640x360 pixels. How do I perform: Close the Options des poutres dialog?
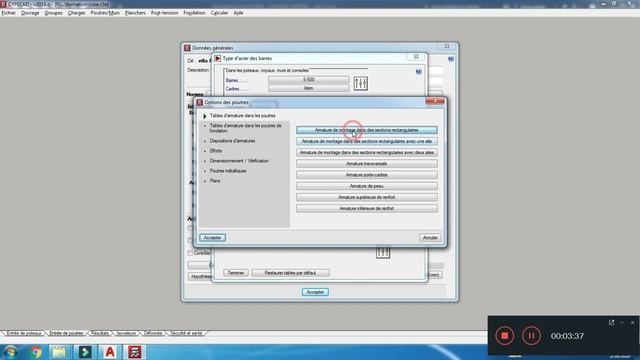pos(435,101)
